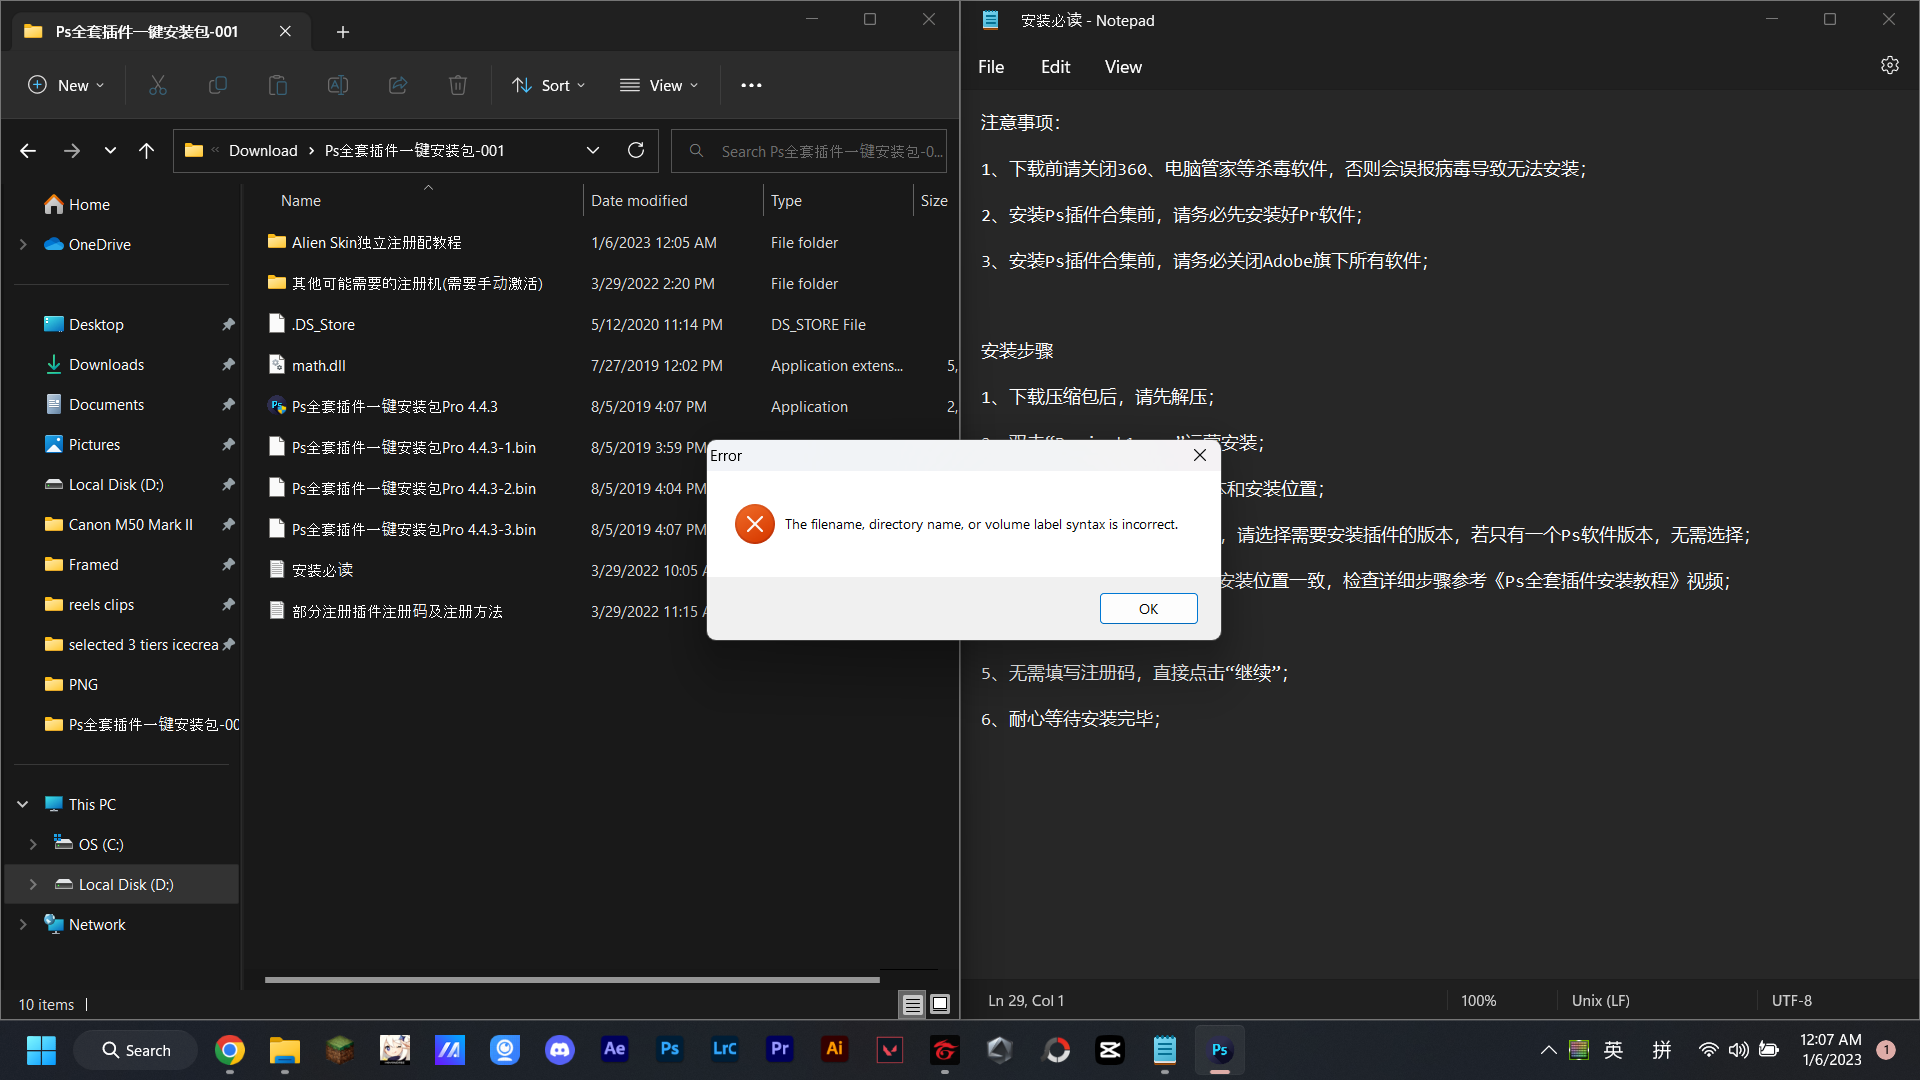
Task: Click the Delete trash icon in toolbar
Action: 458,85
